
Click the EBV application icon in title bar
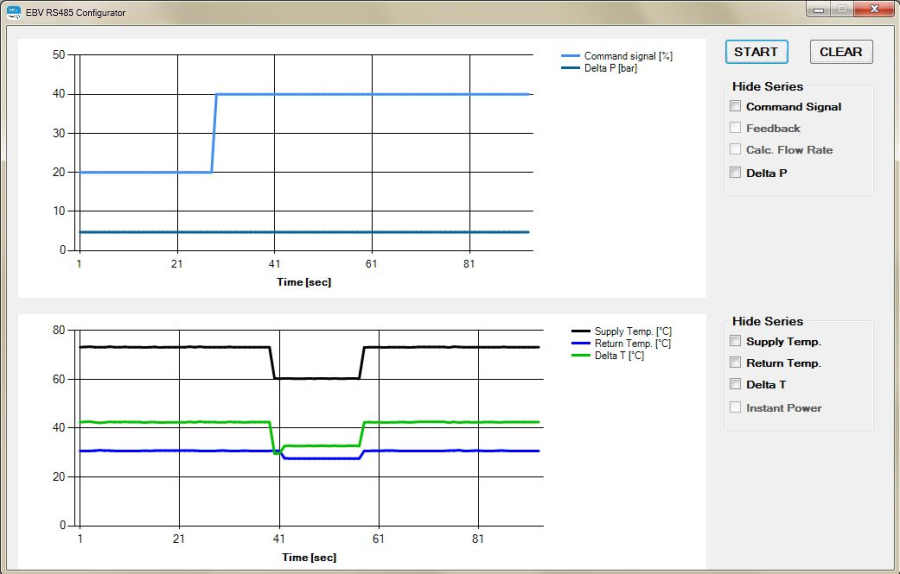[x=14, y=11]
